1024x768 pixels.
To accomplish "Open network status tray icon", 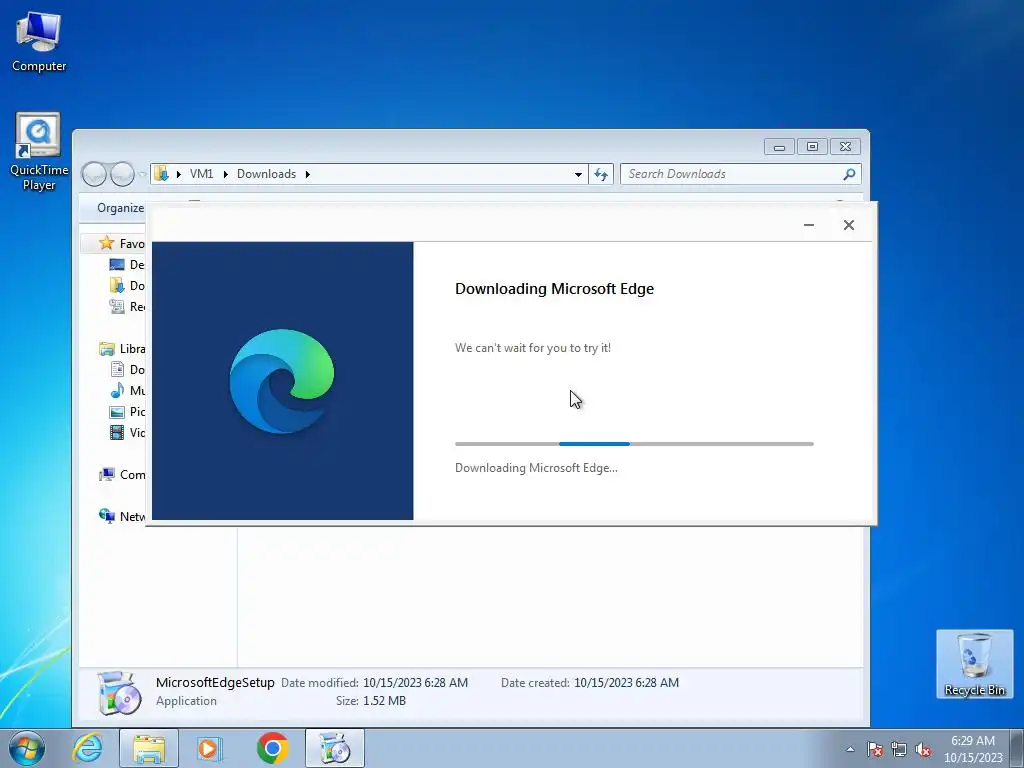I will 899,749.
